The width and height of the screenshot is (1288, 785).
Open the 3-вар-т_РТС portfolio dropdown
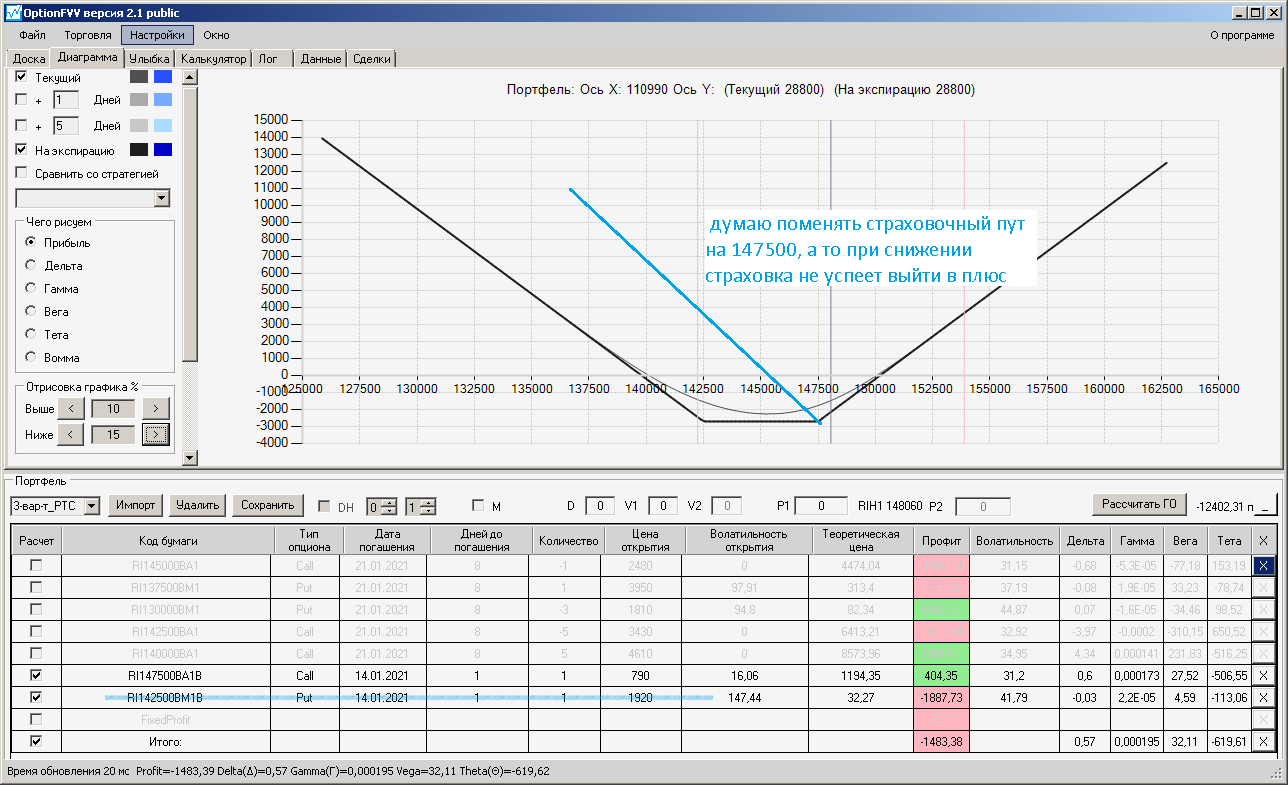[x=92, y=506]
